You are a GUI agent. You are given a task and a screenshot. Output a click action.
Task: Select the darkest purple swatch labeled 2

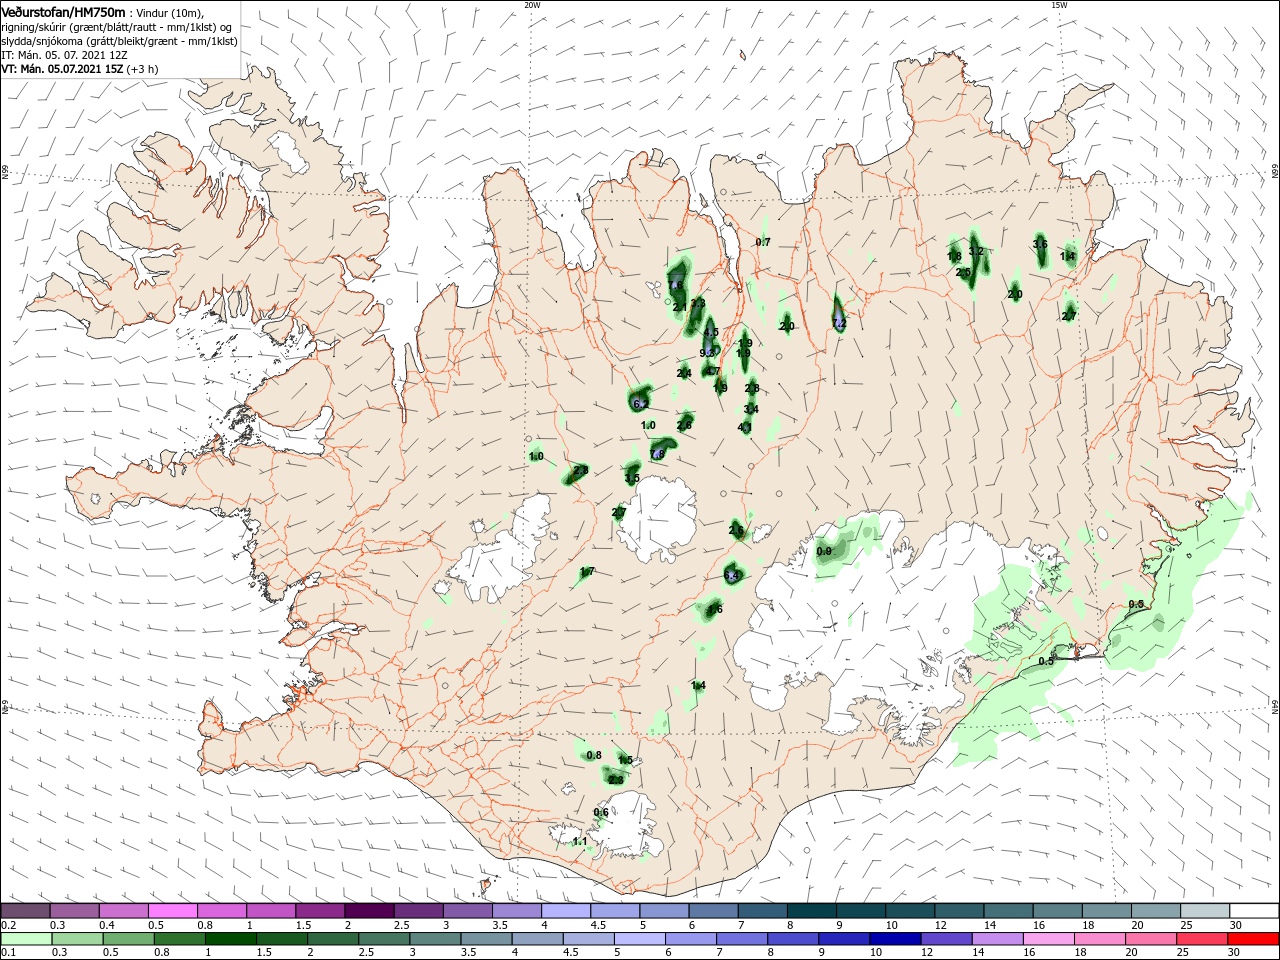(369, 911)
